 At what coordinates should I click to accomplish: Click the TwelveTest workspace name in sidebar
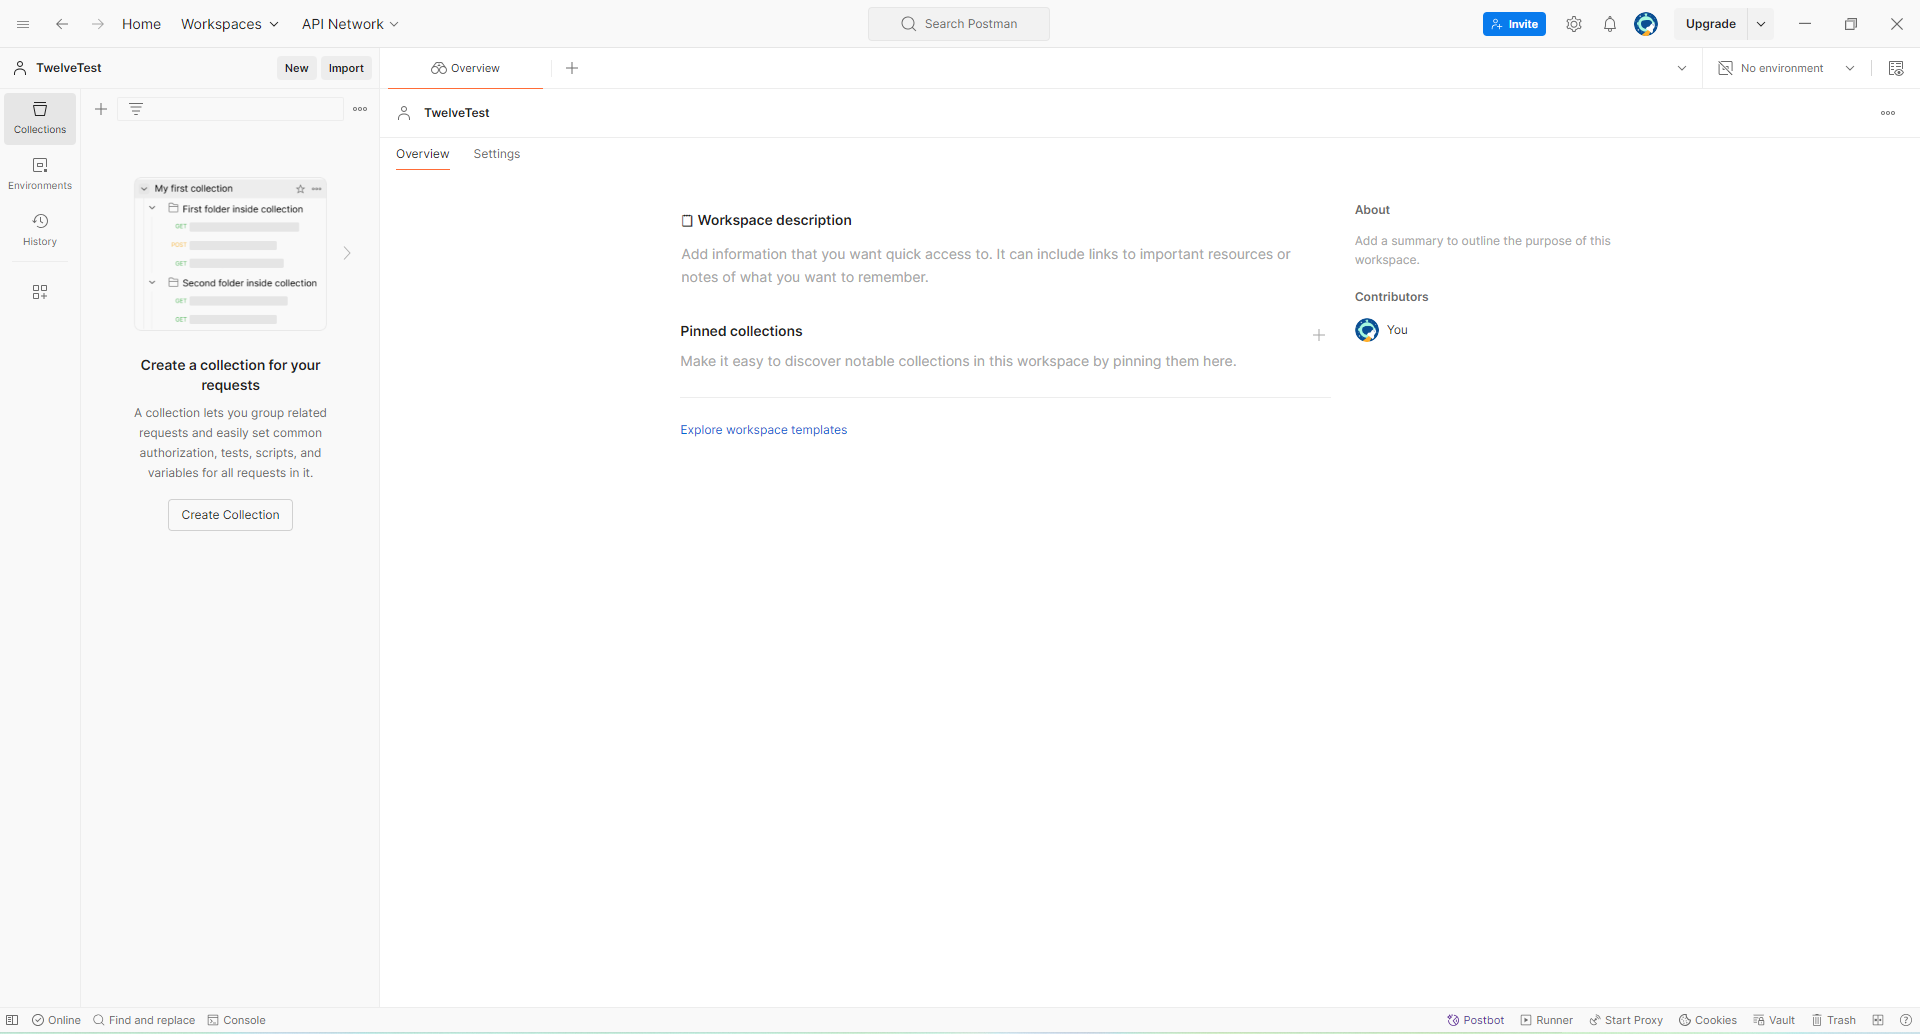click(68, 68)
